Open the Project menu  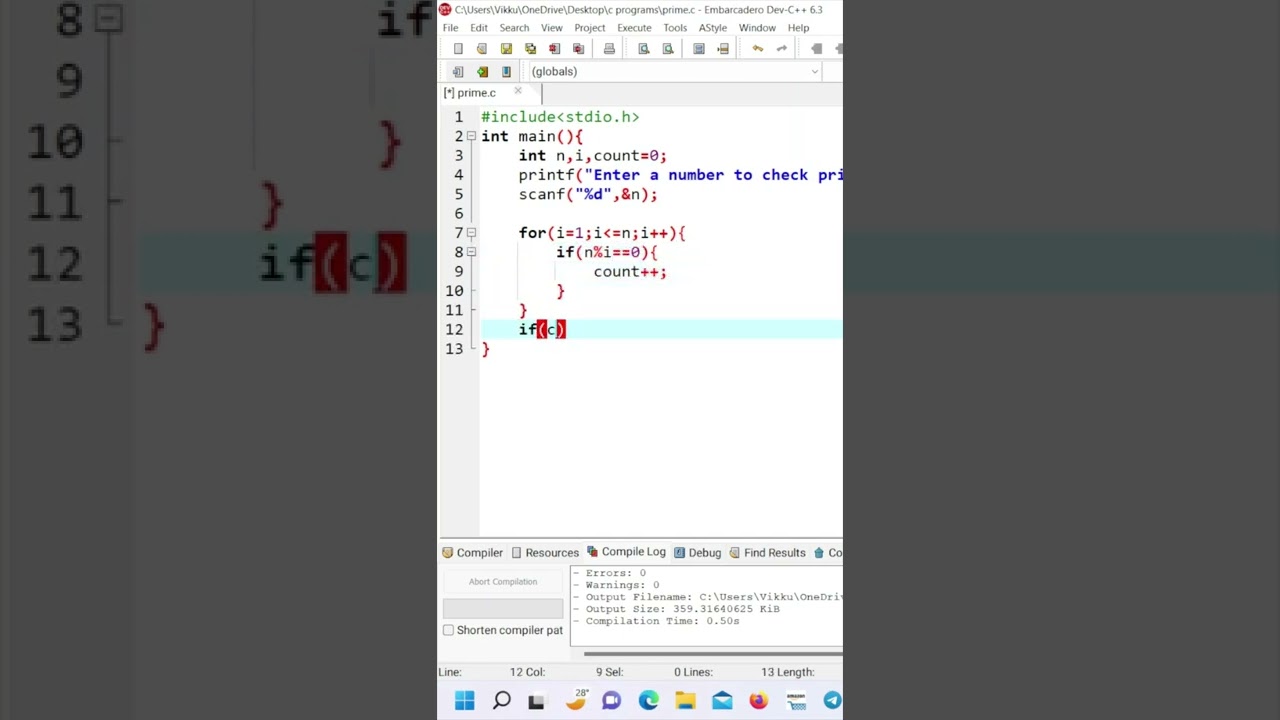590,28
